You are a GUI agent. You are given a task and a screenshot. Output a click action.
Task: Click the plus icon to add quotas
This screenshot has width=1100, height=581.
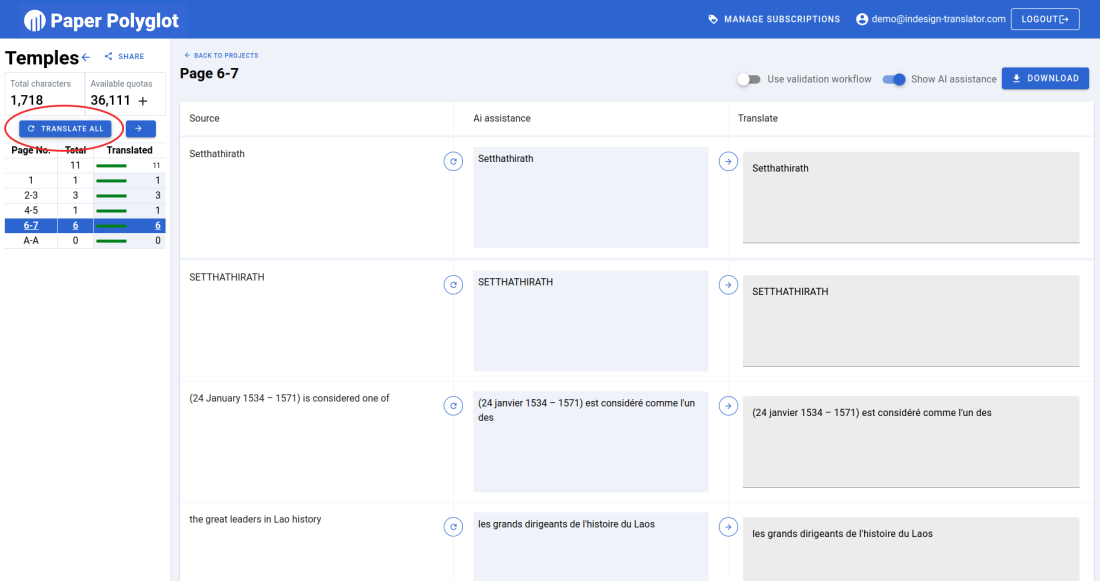[x=143, y=101]
